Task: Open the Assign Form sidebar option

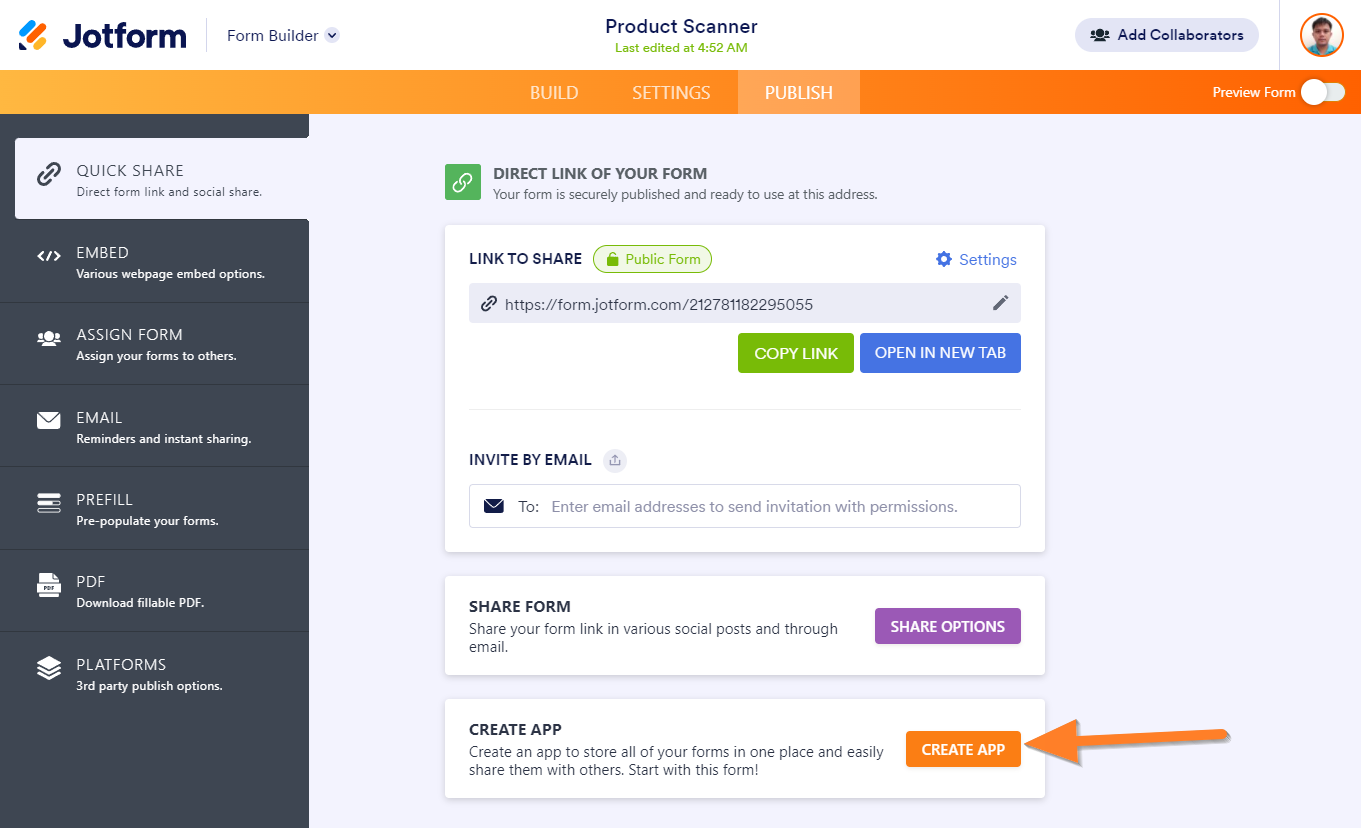Action: pos(154,344)
